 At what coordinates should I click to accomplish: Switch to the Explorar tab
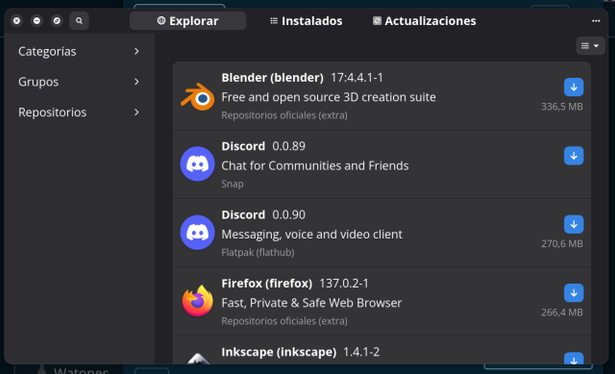click(x=188, y=21)
